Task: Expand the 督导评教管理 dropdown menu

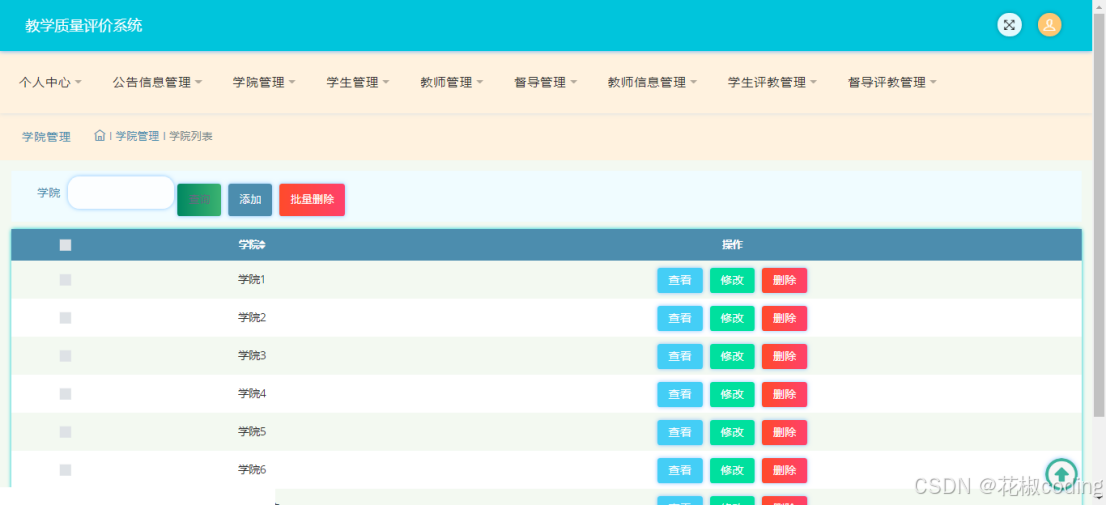Action: [x=892, y=83]
